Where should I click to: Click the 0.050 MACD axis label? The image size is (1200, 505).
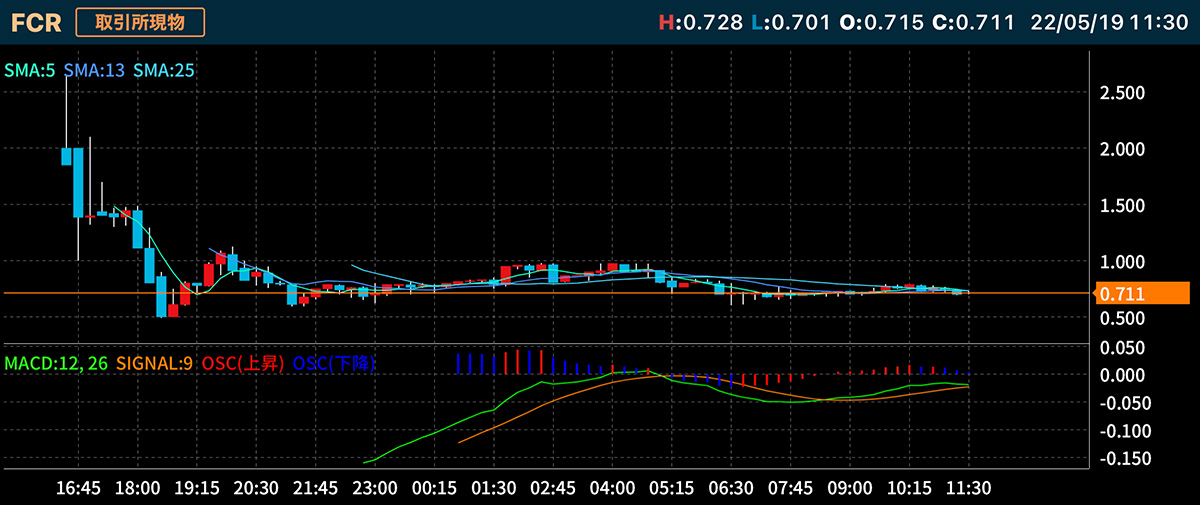(1121, 348)
